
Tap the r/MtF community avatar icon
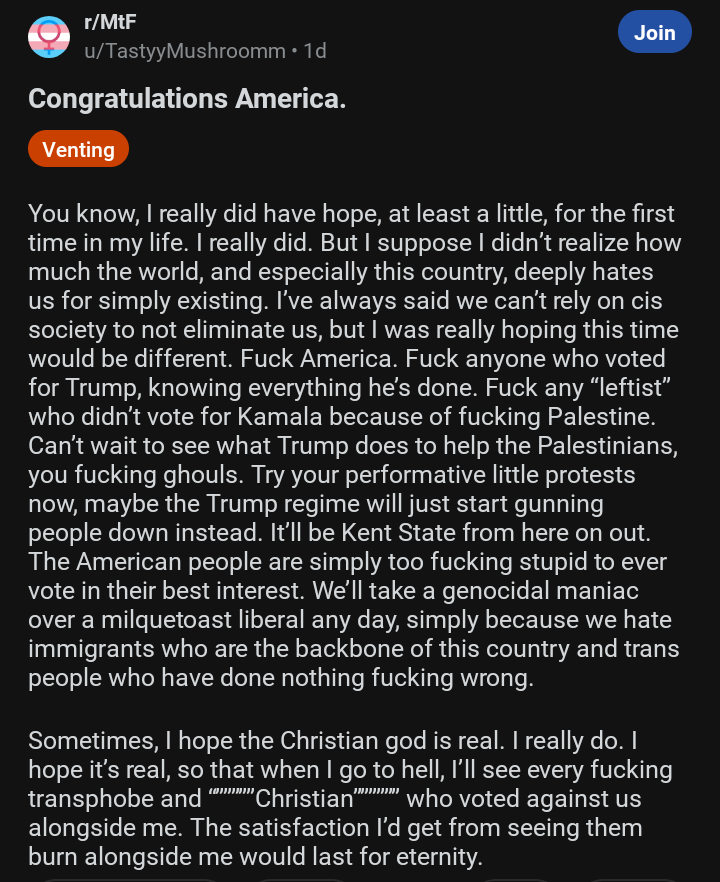coord(48,37)
